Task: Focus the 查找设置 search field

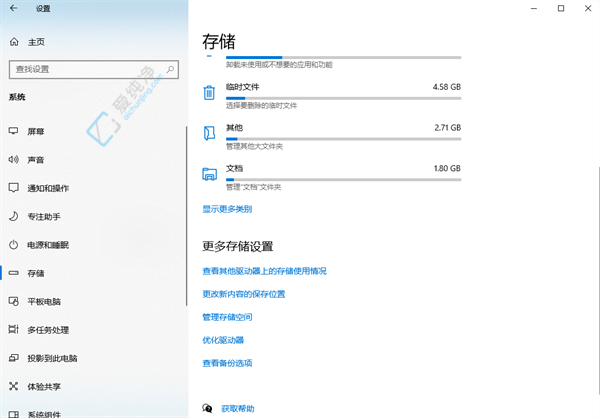Action: [94, 69]
